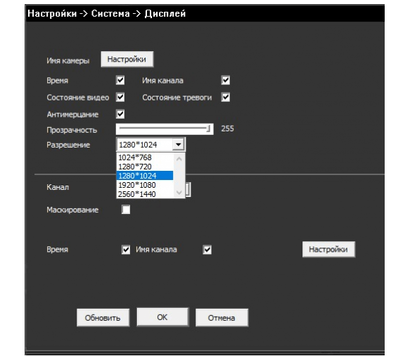Toggle Антимерцание checkbox
This screenshot has height=360, width=410.
tap(120, 114)
